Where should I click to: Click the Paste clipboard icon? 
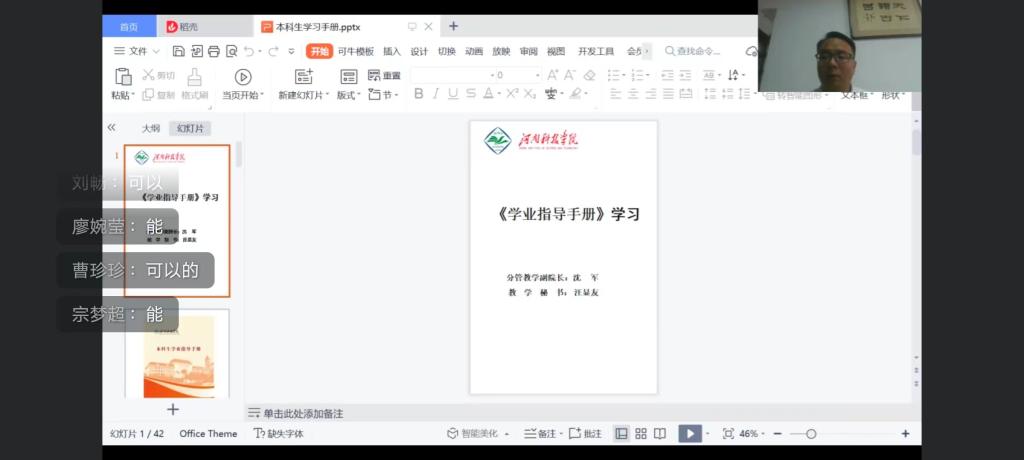click(123, 76)
